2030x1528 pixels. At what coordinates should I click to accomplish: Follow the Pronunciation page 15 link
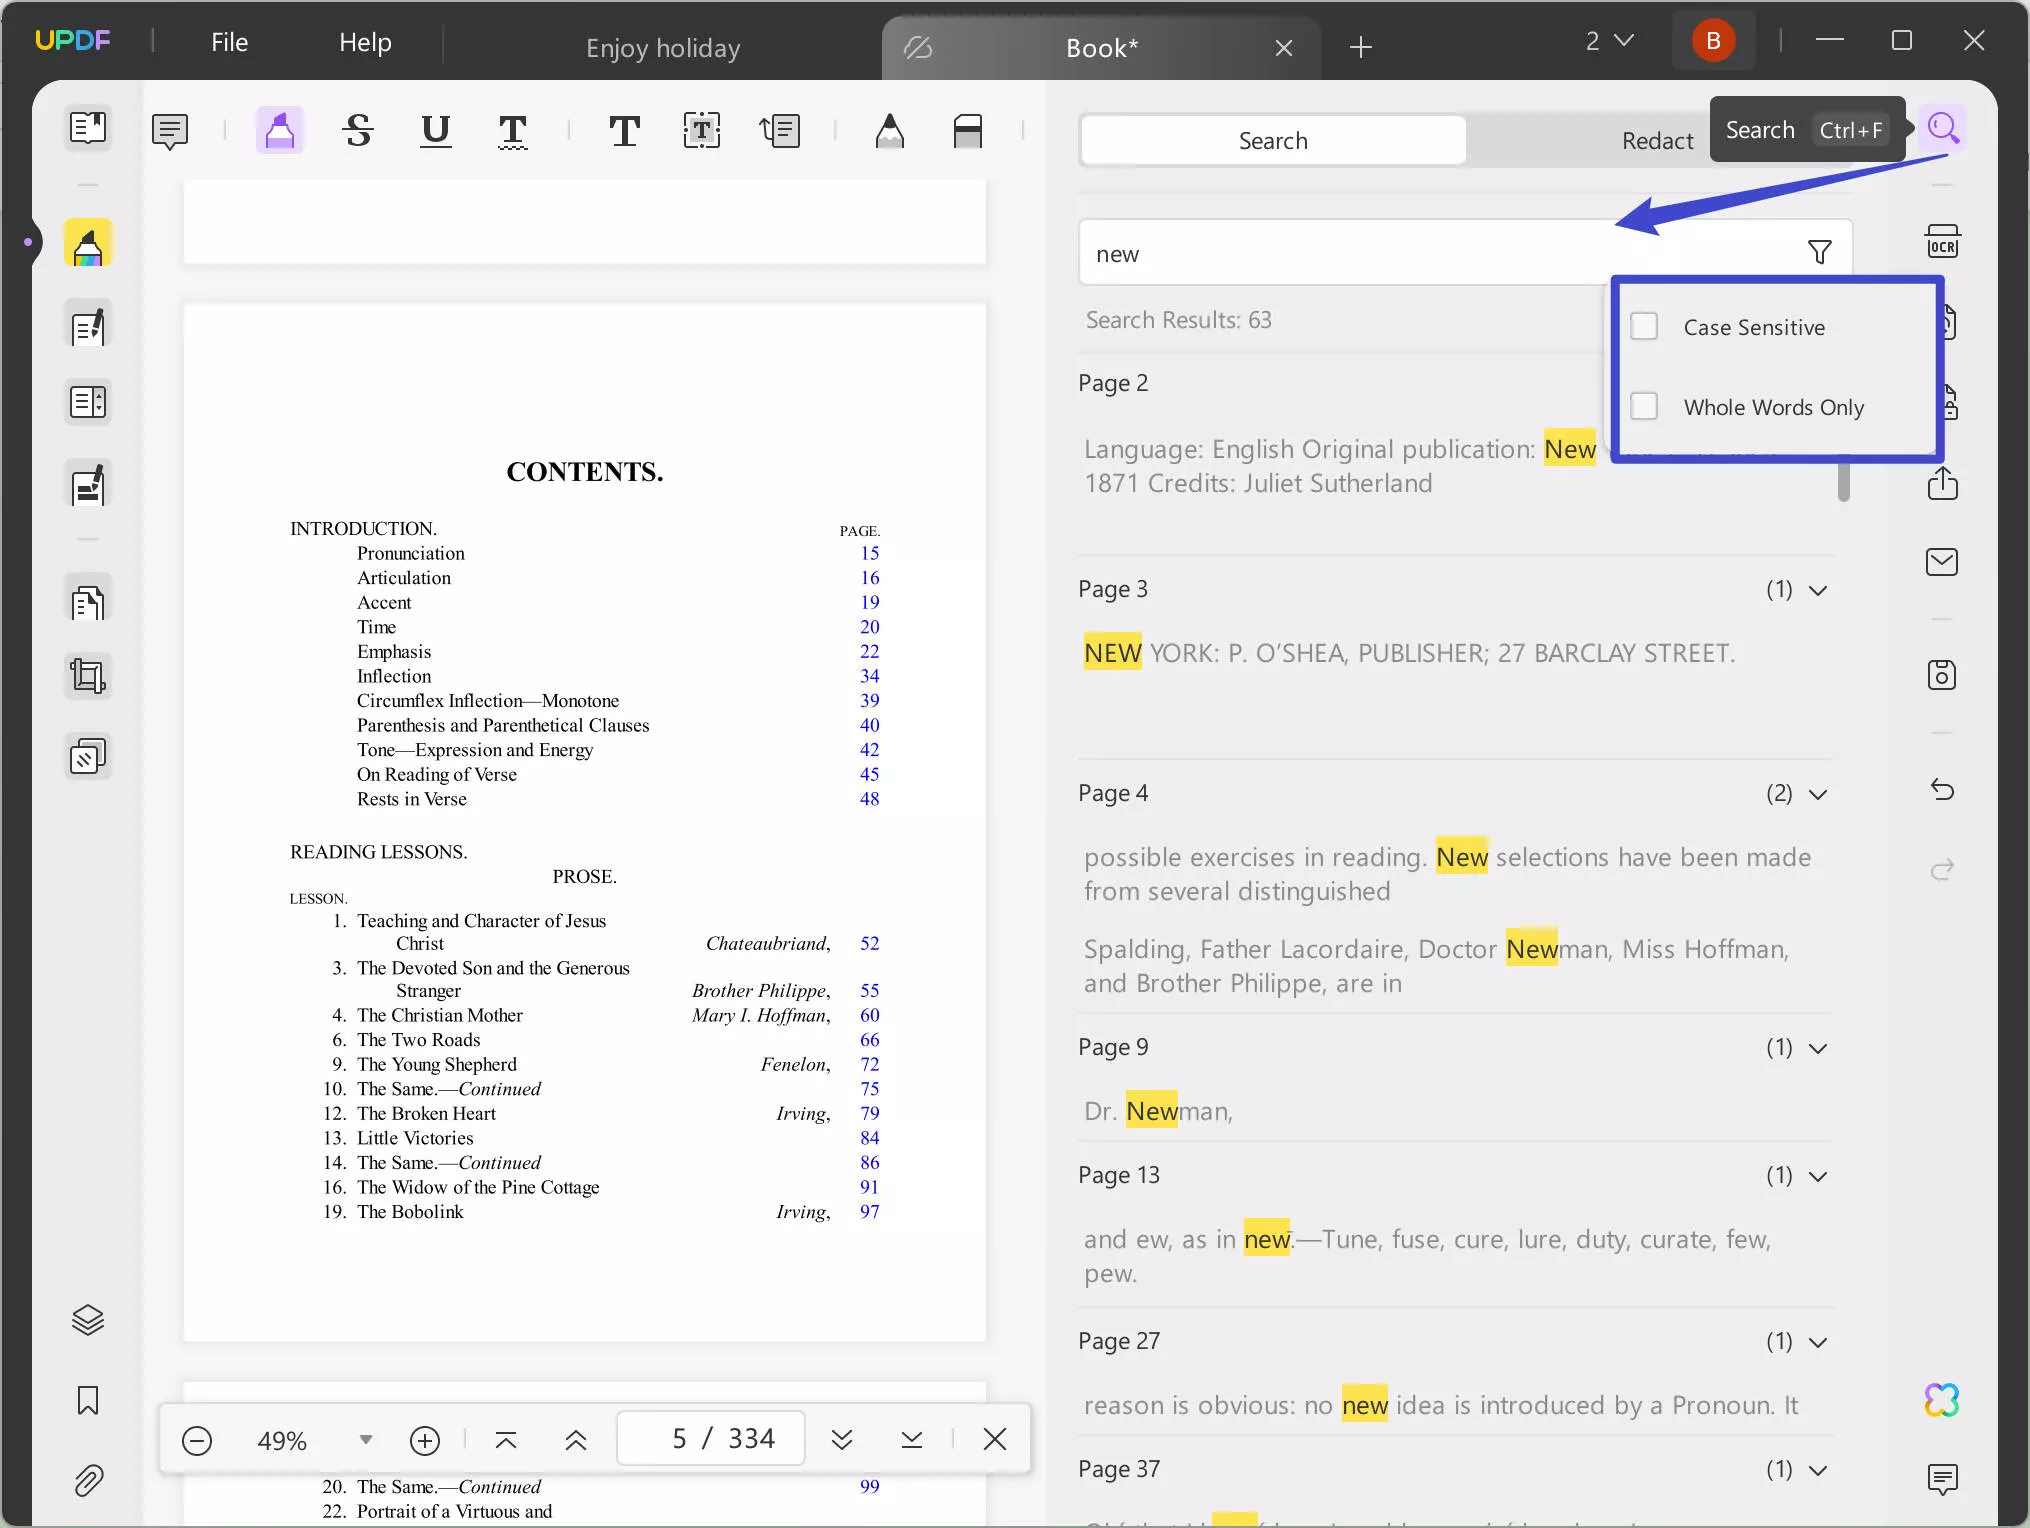870,553
